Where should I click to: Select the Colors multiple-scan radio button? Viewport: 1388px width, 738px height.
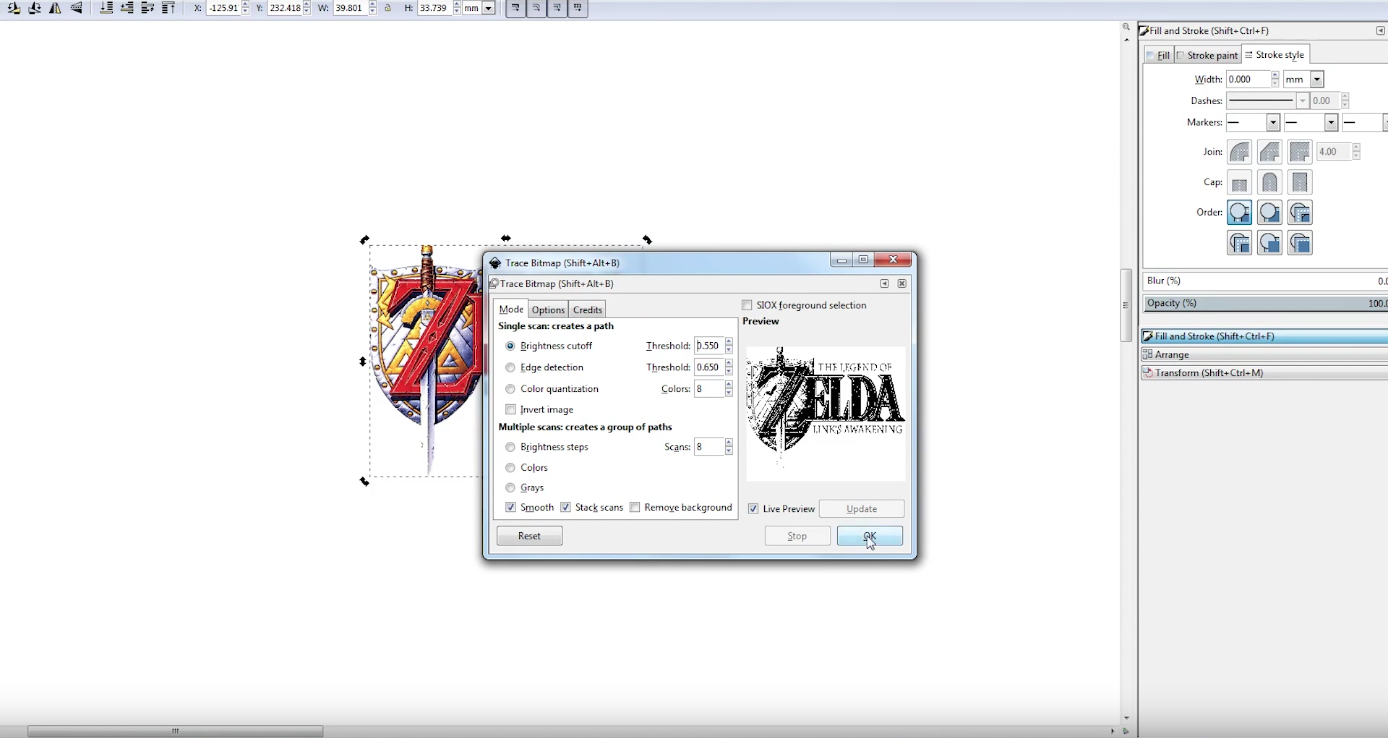tap(511, 468)
